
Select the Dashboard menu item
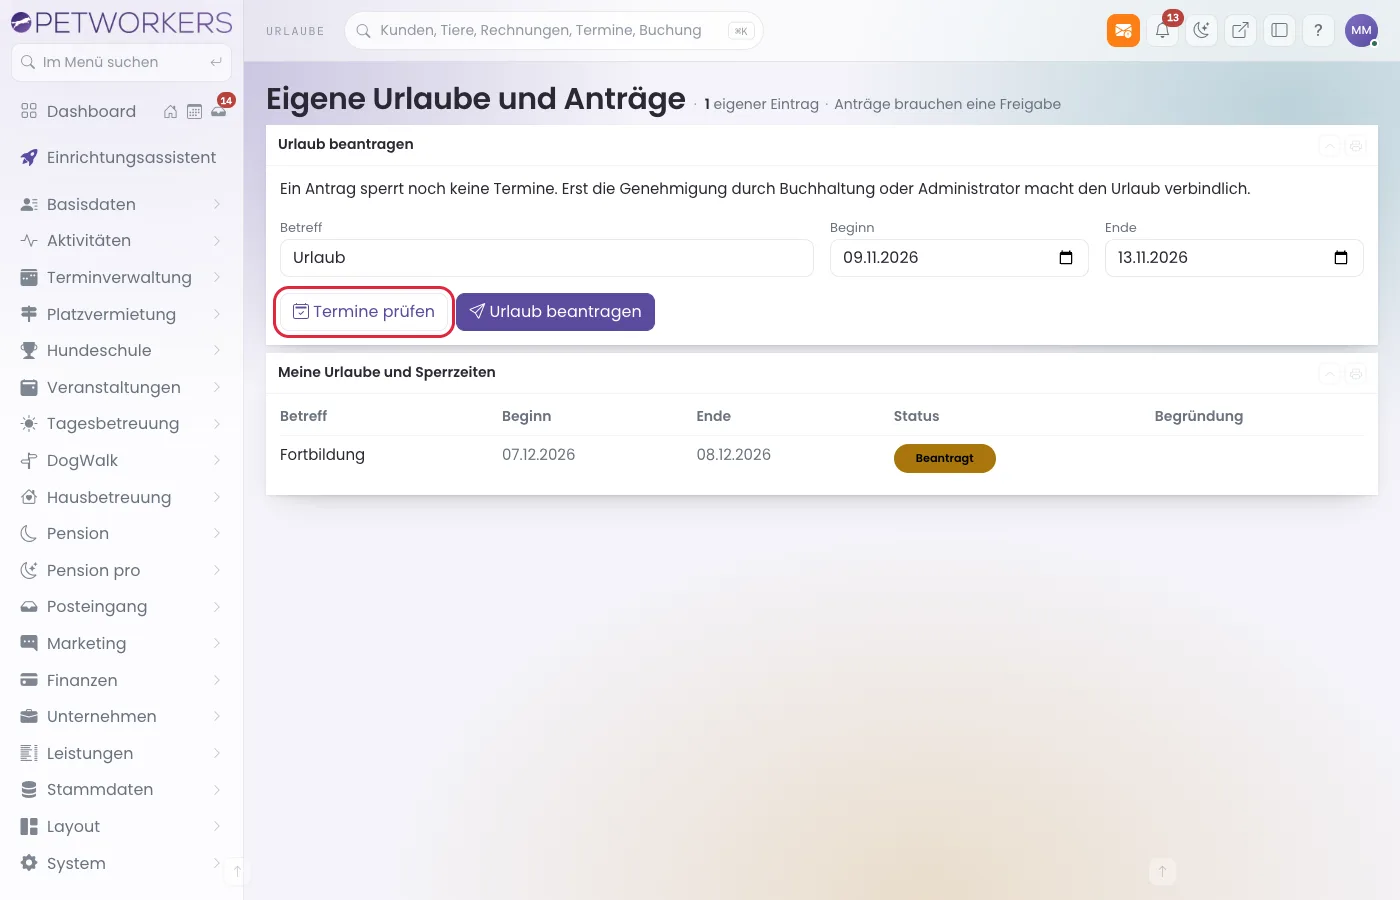pyautogui.click(x=91, y=111)
